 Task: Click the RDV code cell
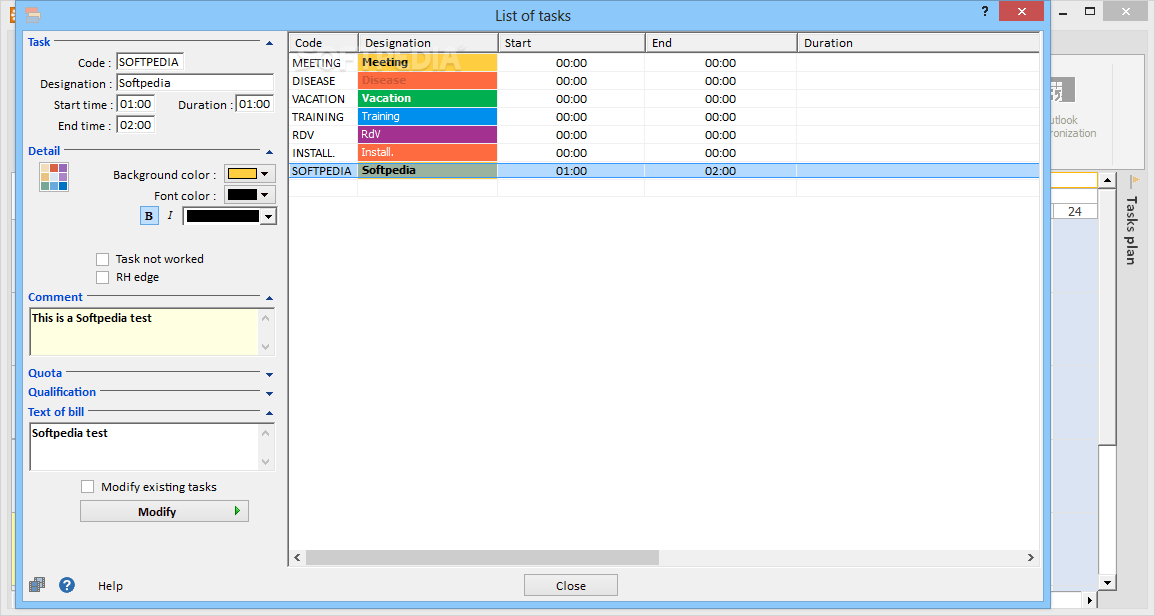point(323,135)
